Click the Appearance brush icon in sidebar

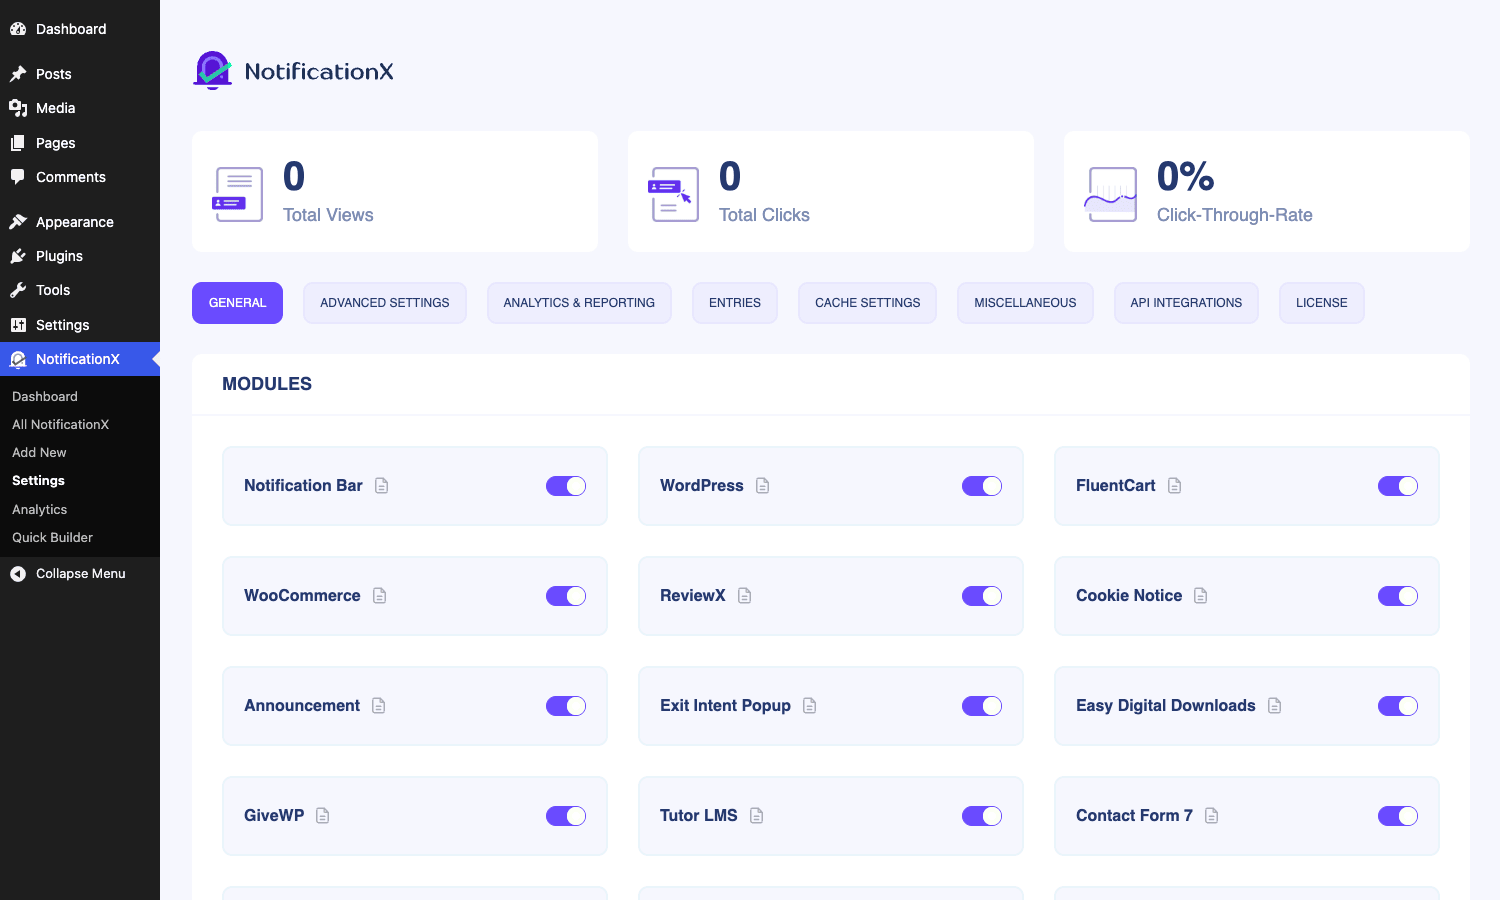pyautogui.click(x=18, y=222)
